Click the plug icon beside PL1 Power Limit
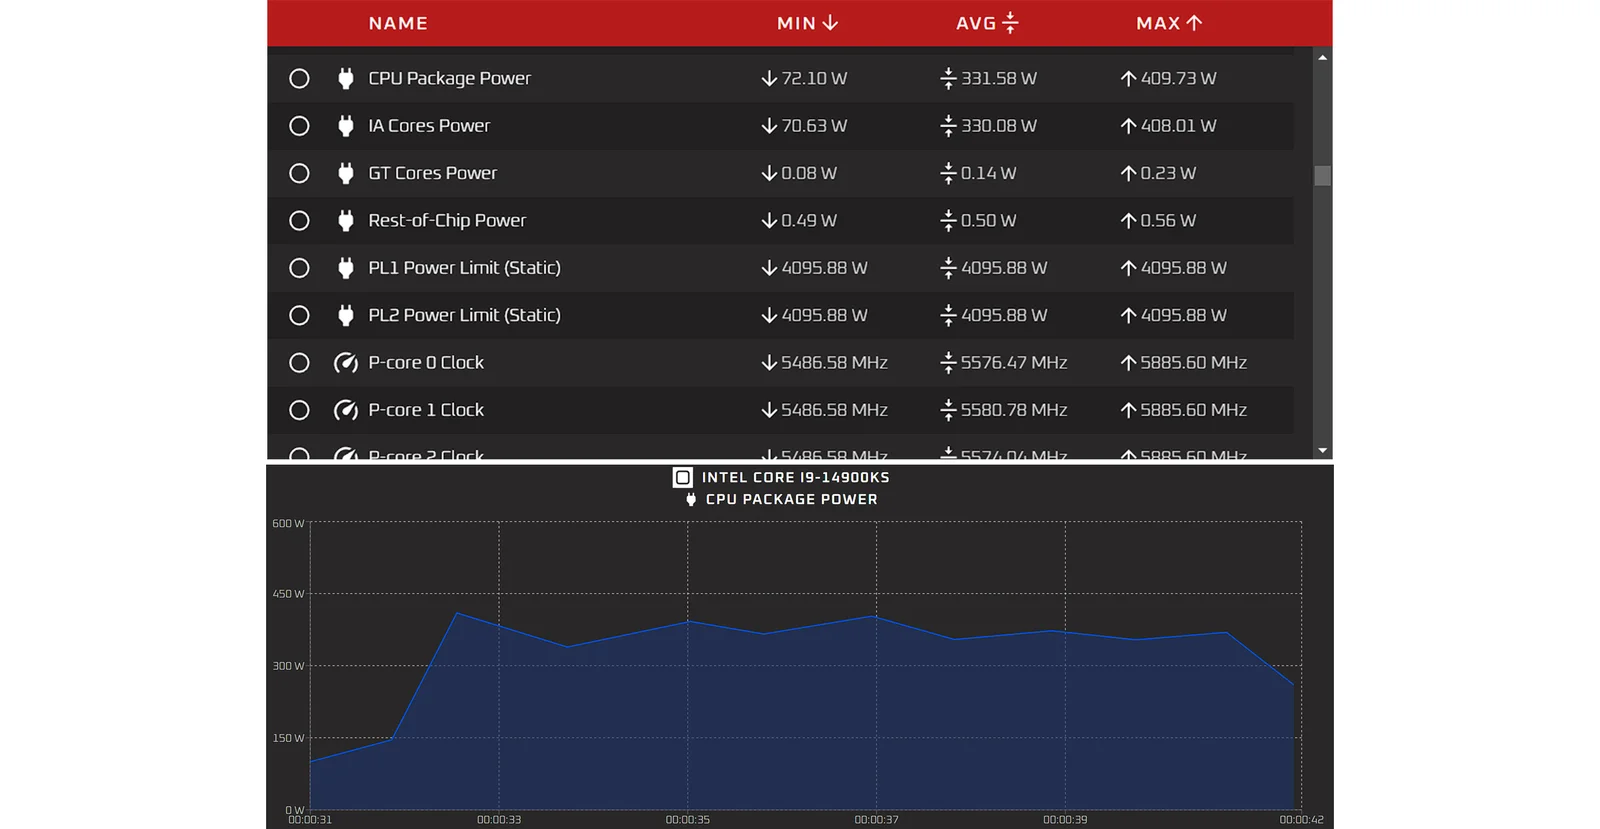The width and height of the screenshot is (1600, 829). click(x=346, y=268)
